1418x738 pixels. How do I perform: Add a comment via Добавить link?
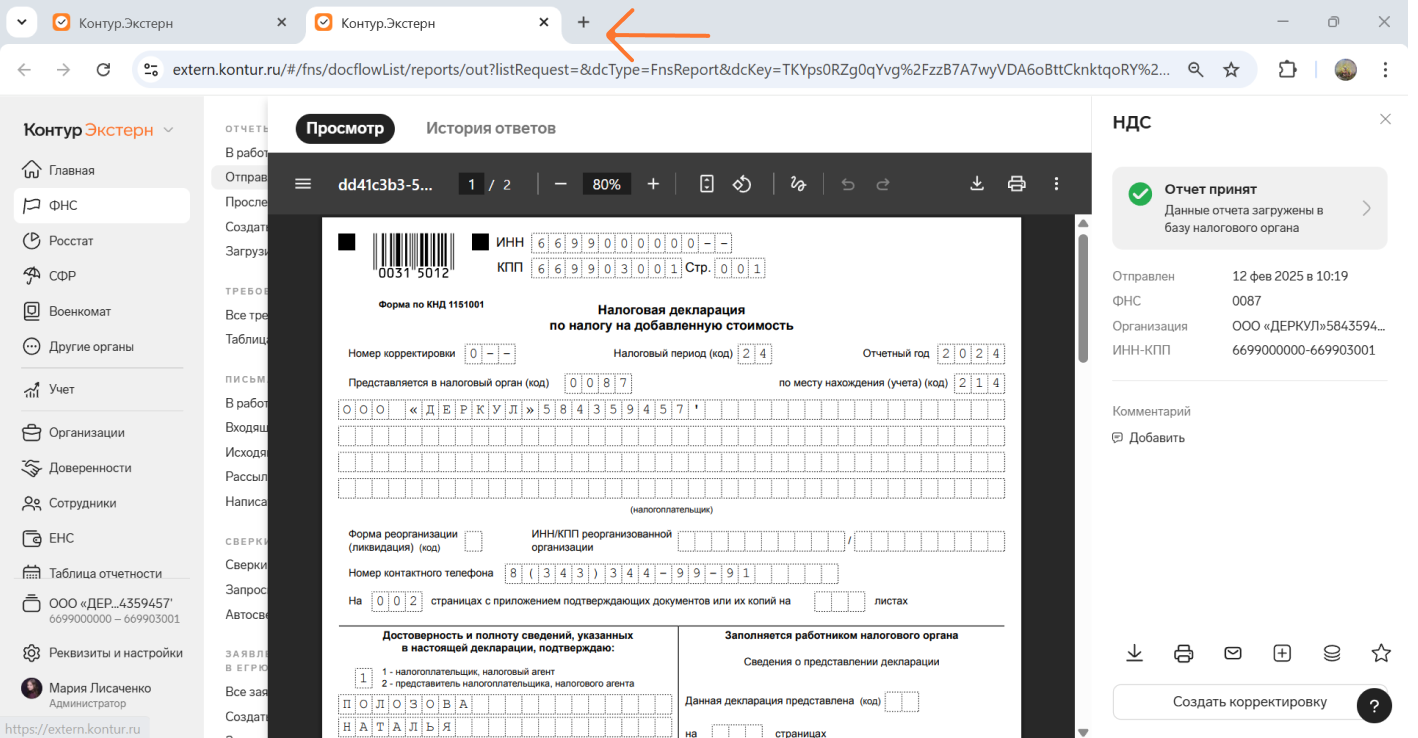click(1148, 437)
